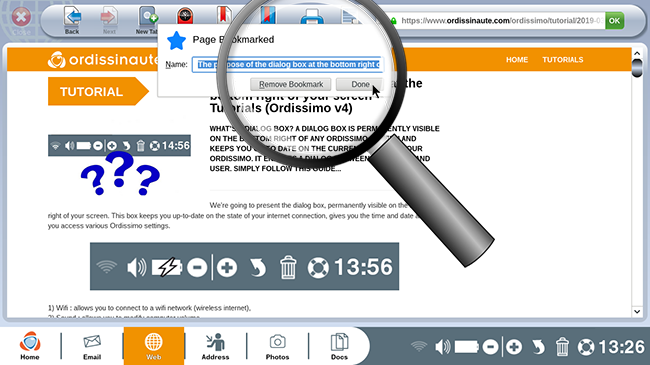Go to HOME in the site header
Viewport: 650px width, 365px height.
(517, 60)
